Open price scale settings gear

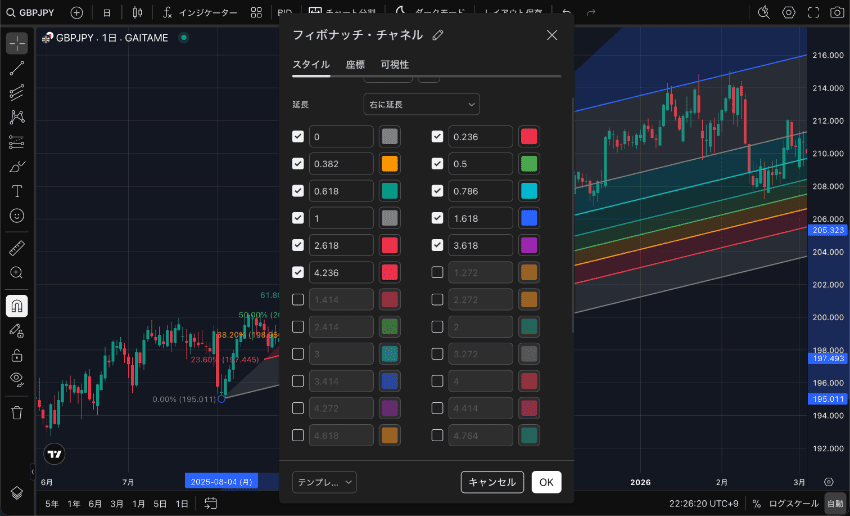(x=828, y=482)
